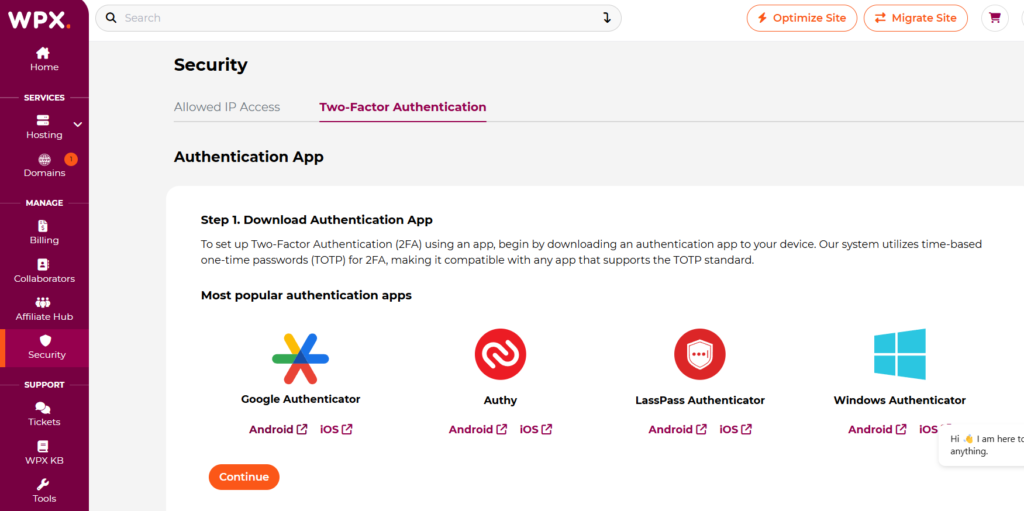Open Tools wrench icon
The width and height of the screenshot is (1024, 511).
click(x=44, y=485)
